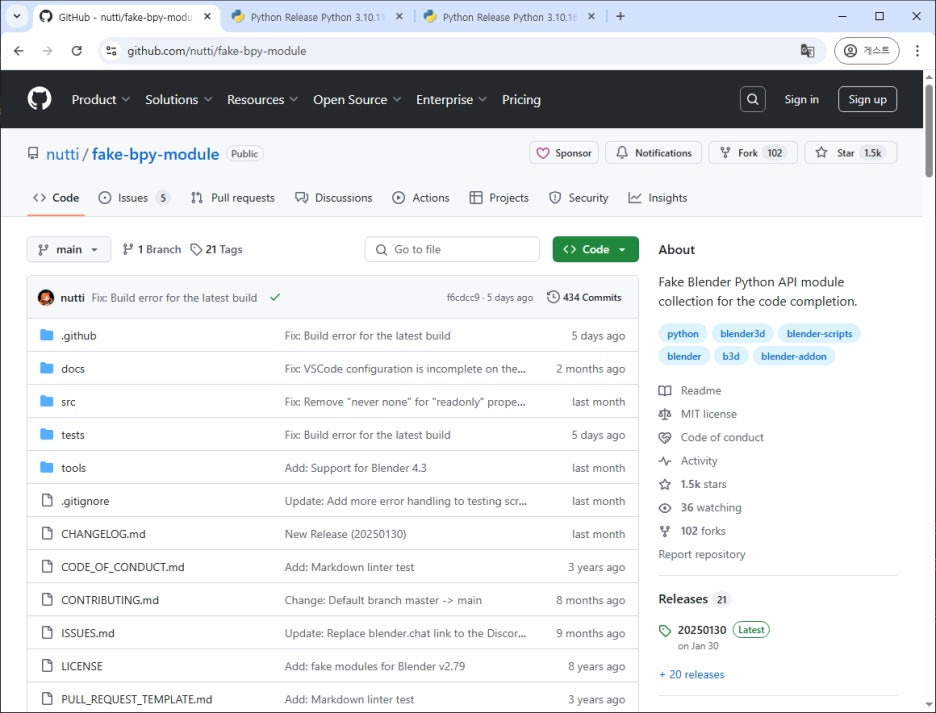Image resolution: width=936 pixels, height=713 pixels.
Task: Click the Sign up button
Action: click(x=867, y=99)
